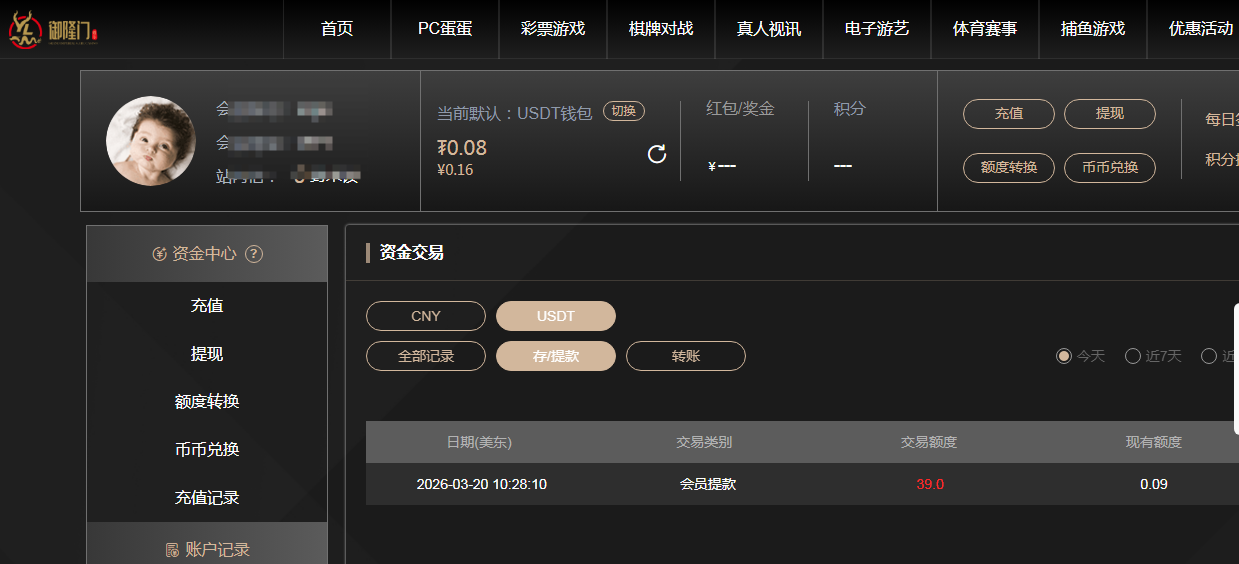Switch to the CNY currency tab
The height and width of the screenshot is (564, 1239).
pos(426,316)
